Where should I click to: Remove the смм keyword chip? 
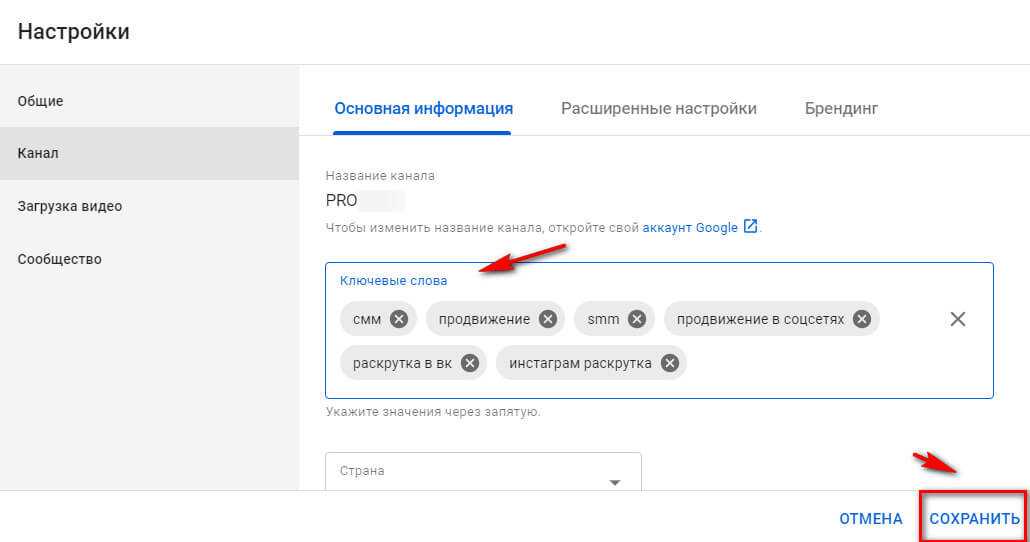(399, 319)
